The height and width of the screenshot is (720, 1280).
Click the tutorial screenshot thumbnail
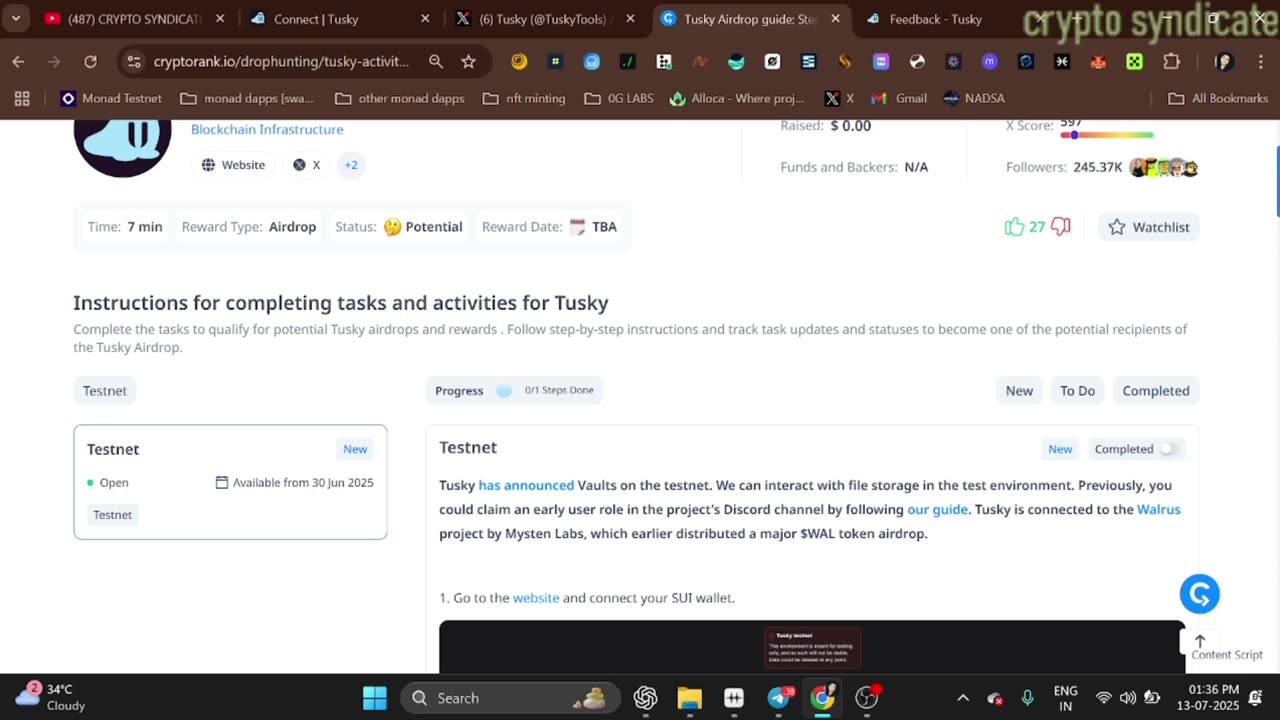pyautogui.click(x=812, y=647)
